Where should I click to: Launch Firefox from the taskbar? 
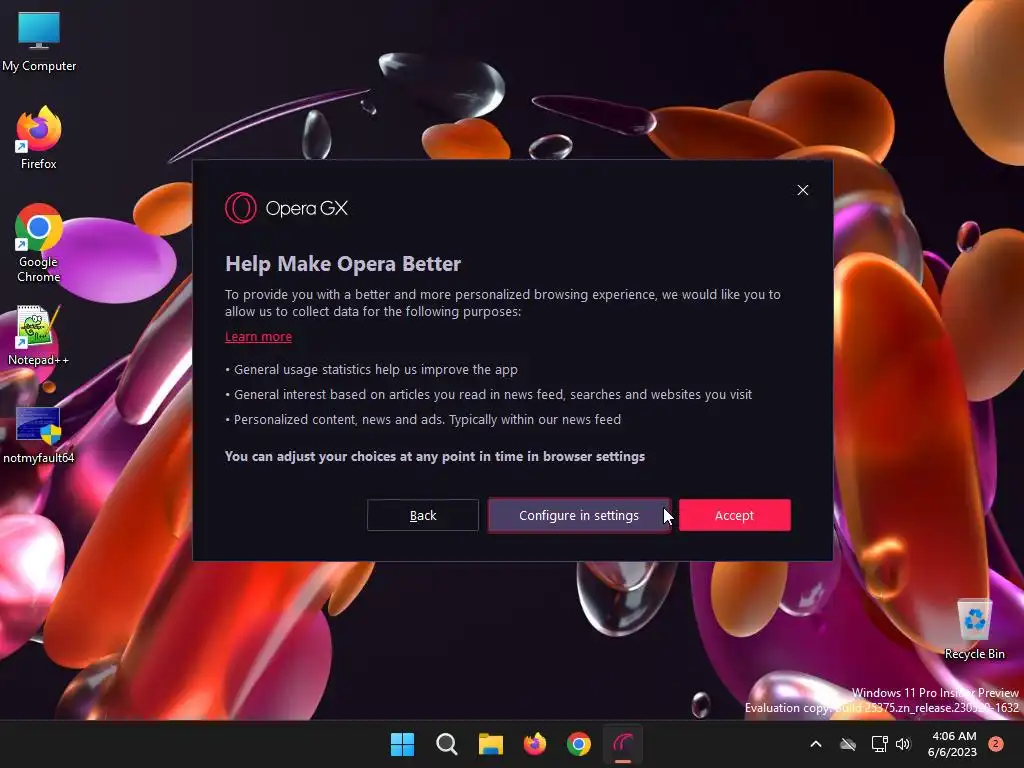tap(535, 744)
